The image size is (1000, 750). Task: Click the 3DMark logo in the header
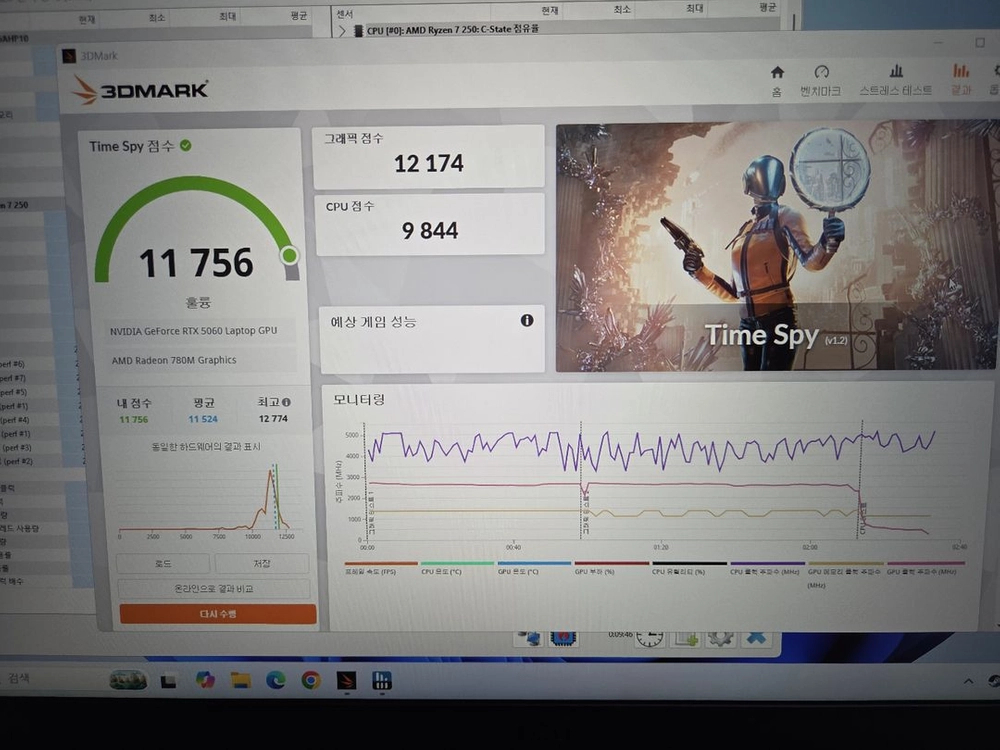pos(140,90)
